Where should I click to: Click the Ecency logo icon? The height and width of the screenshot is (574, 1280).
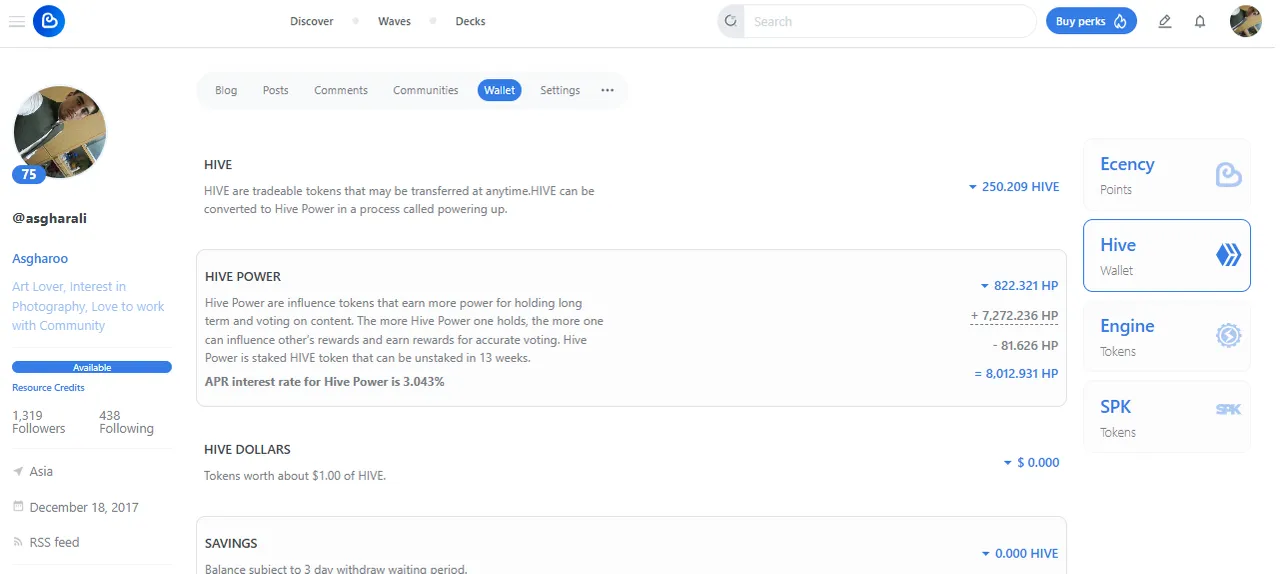click(x=49, y=21)
